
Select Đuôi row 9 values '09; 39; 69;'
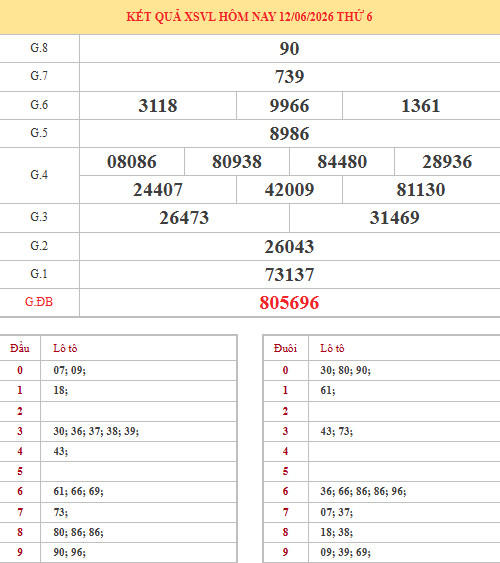[x=346, y=552]
